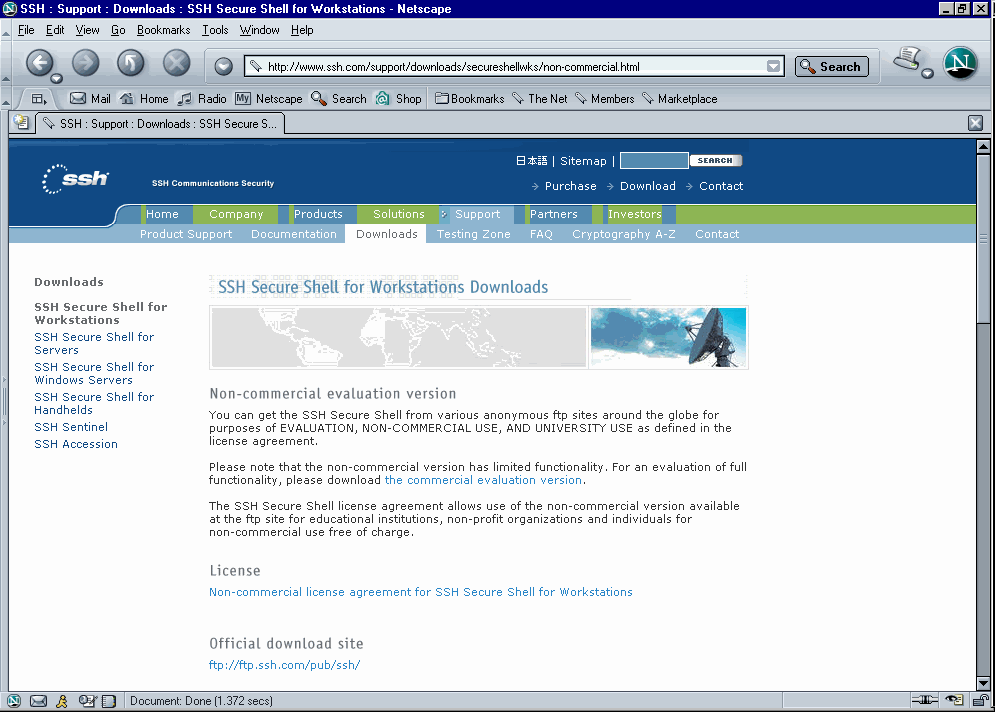Open the Back button history dropdown arrow
Viewport: 995px width, 712px height.
click(57, 78)
